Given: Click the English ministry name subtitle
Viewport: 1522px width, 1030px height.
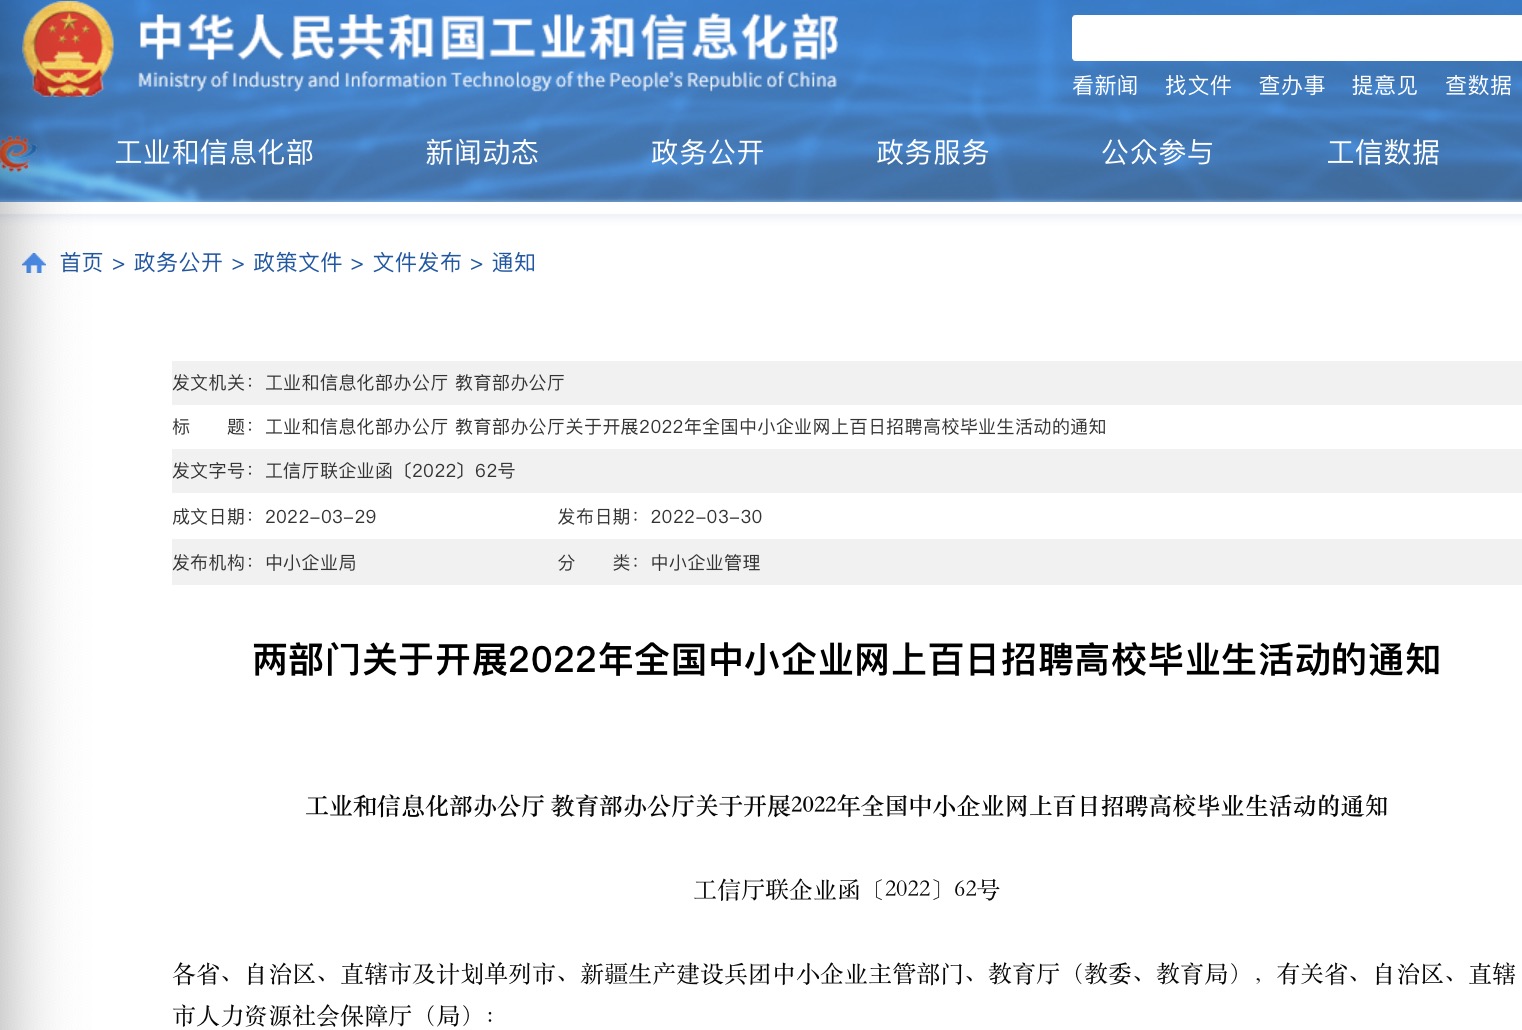Looking at the screenshot, I should click(x=487, y=80).
